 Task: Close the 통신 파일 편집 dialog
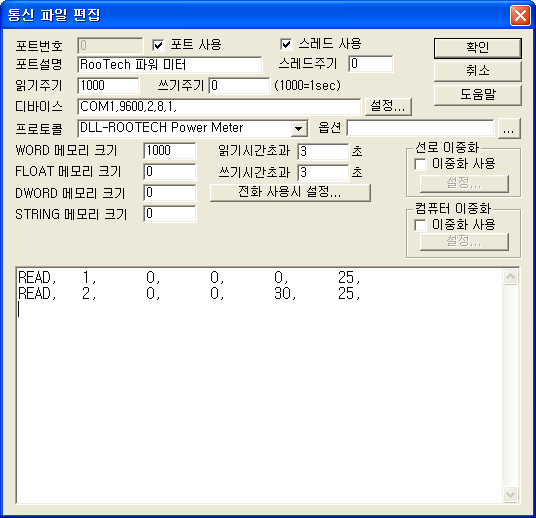[520, 15]
